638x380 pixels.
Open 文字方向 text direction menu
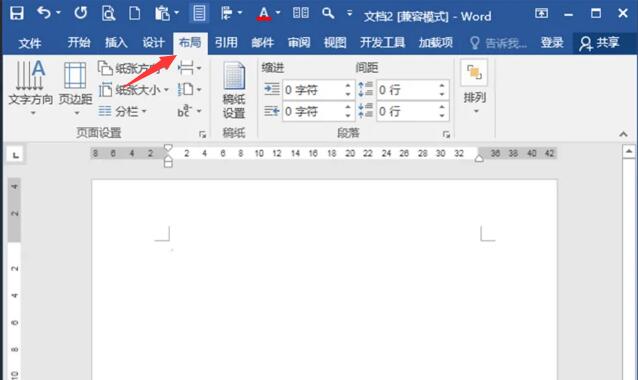click(31, 88)
